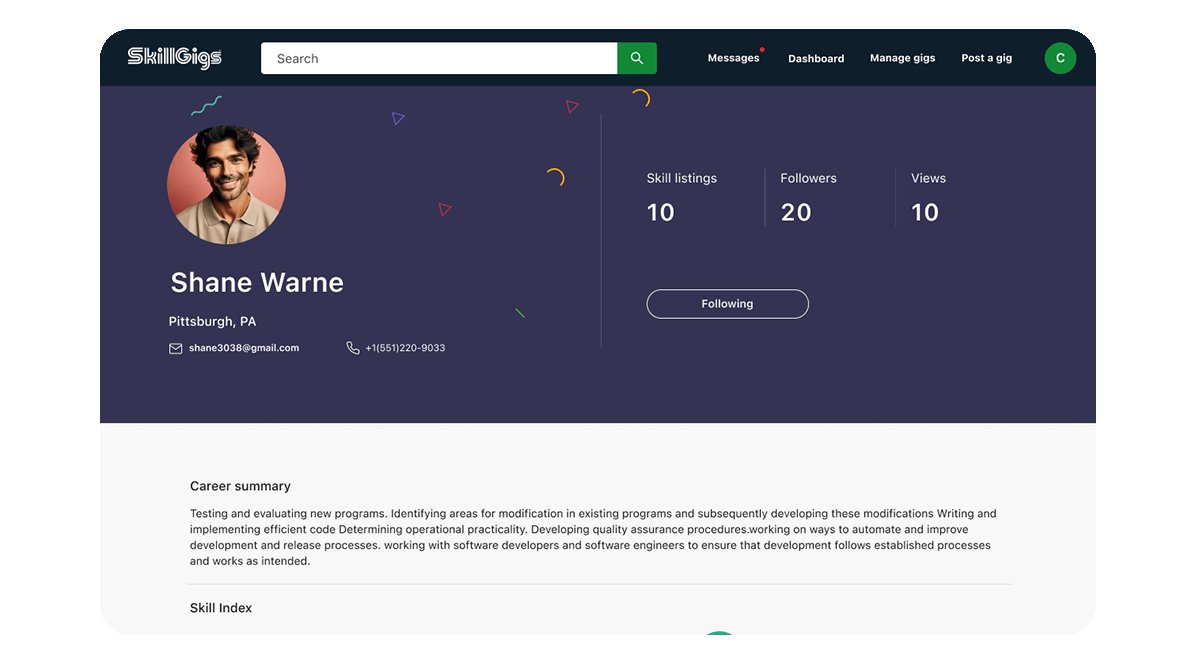1195x662 pixels.
Task: Click the envelope icon beside the email
Action: (x=176, y=348)
